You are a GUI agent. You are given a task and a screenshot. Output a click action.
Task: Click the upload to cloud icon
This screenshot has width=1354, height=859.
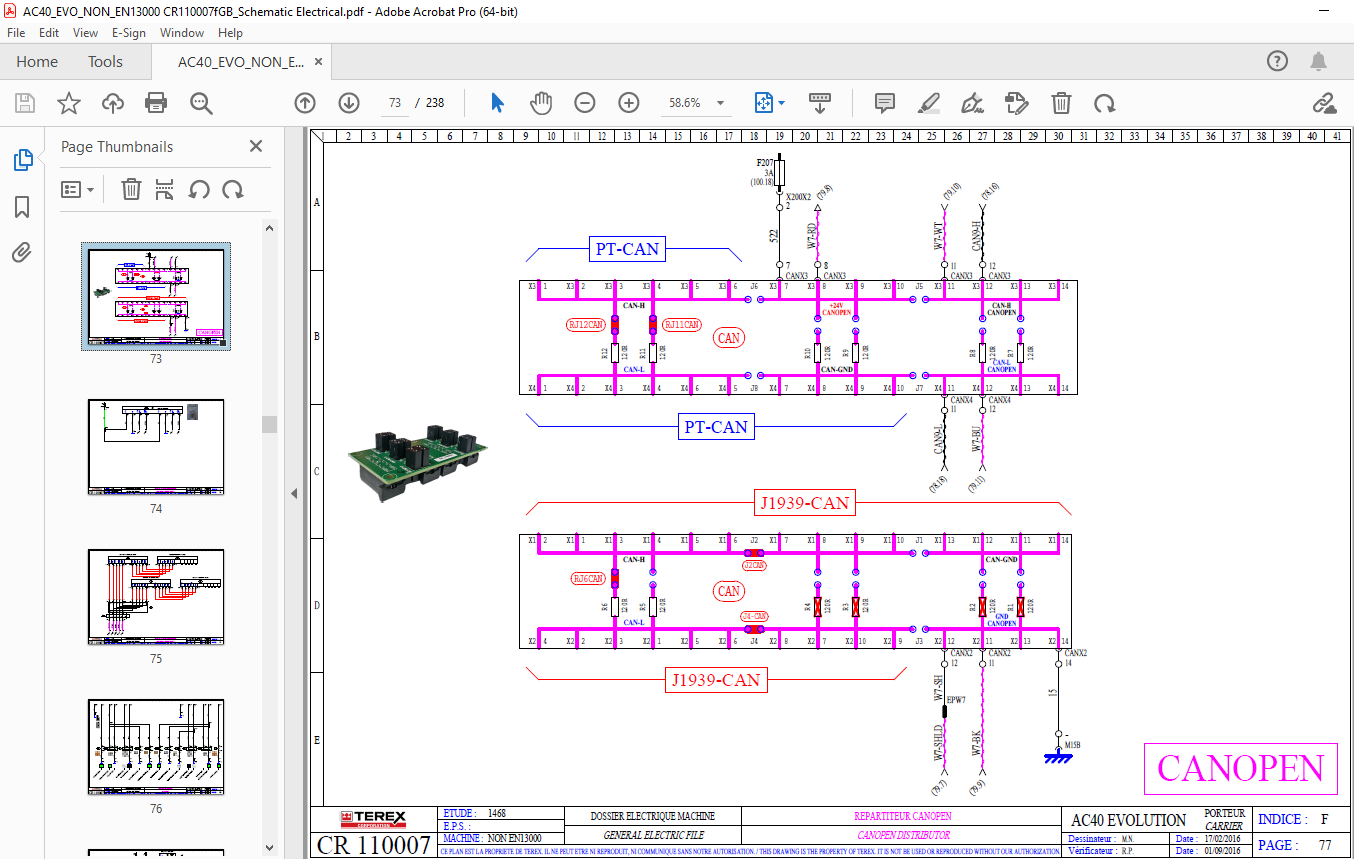click(x=112, y=103)
